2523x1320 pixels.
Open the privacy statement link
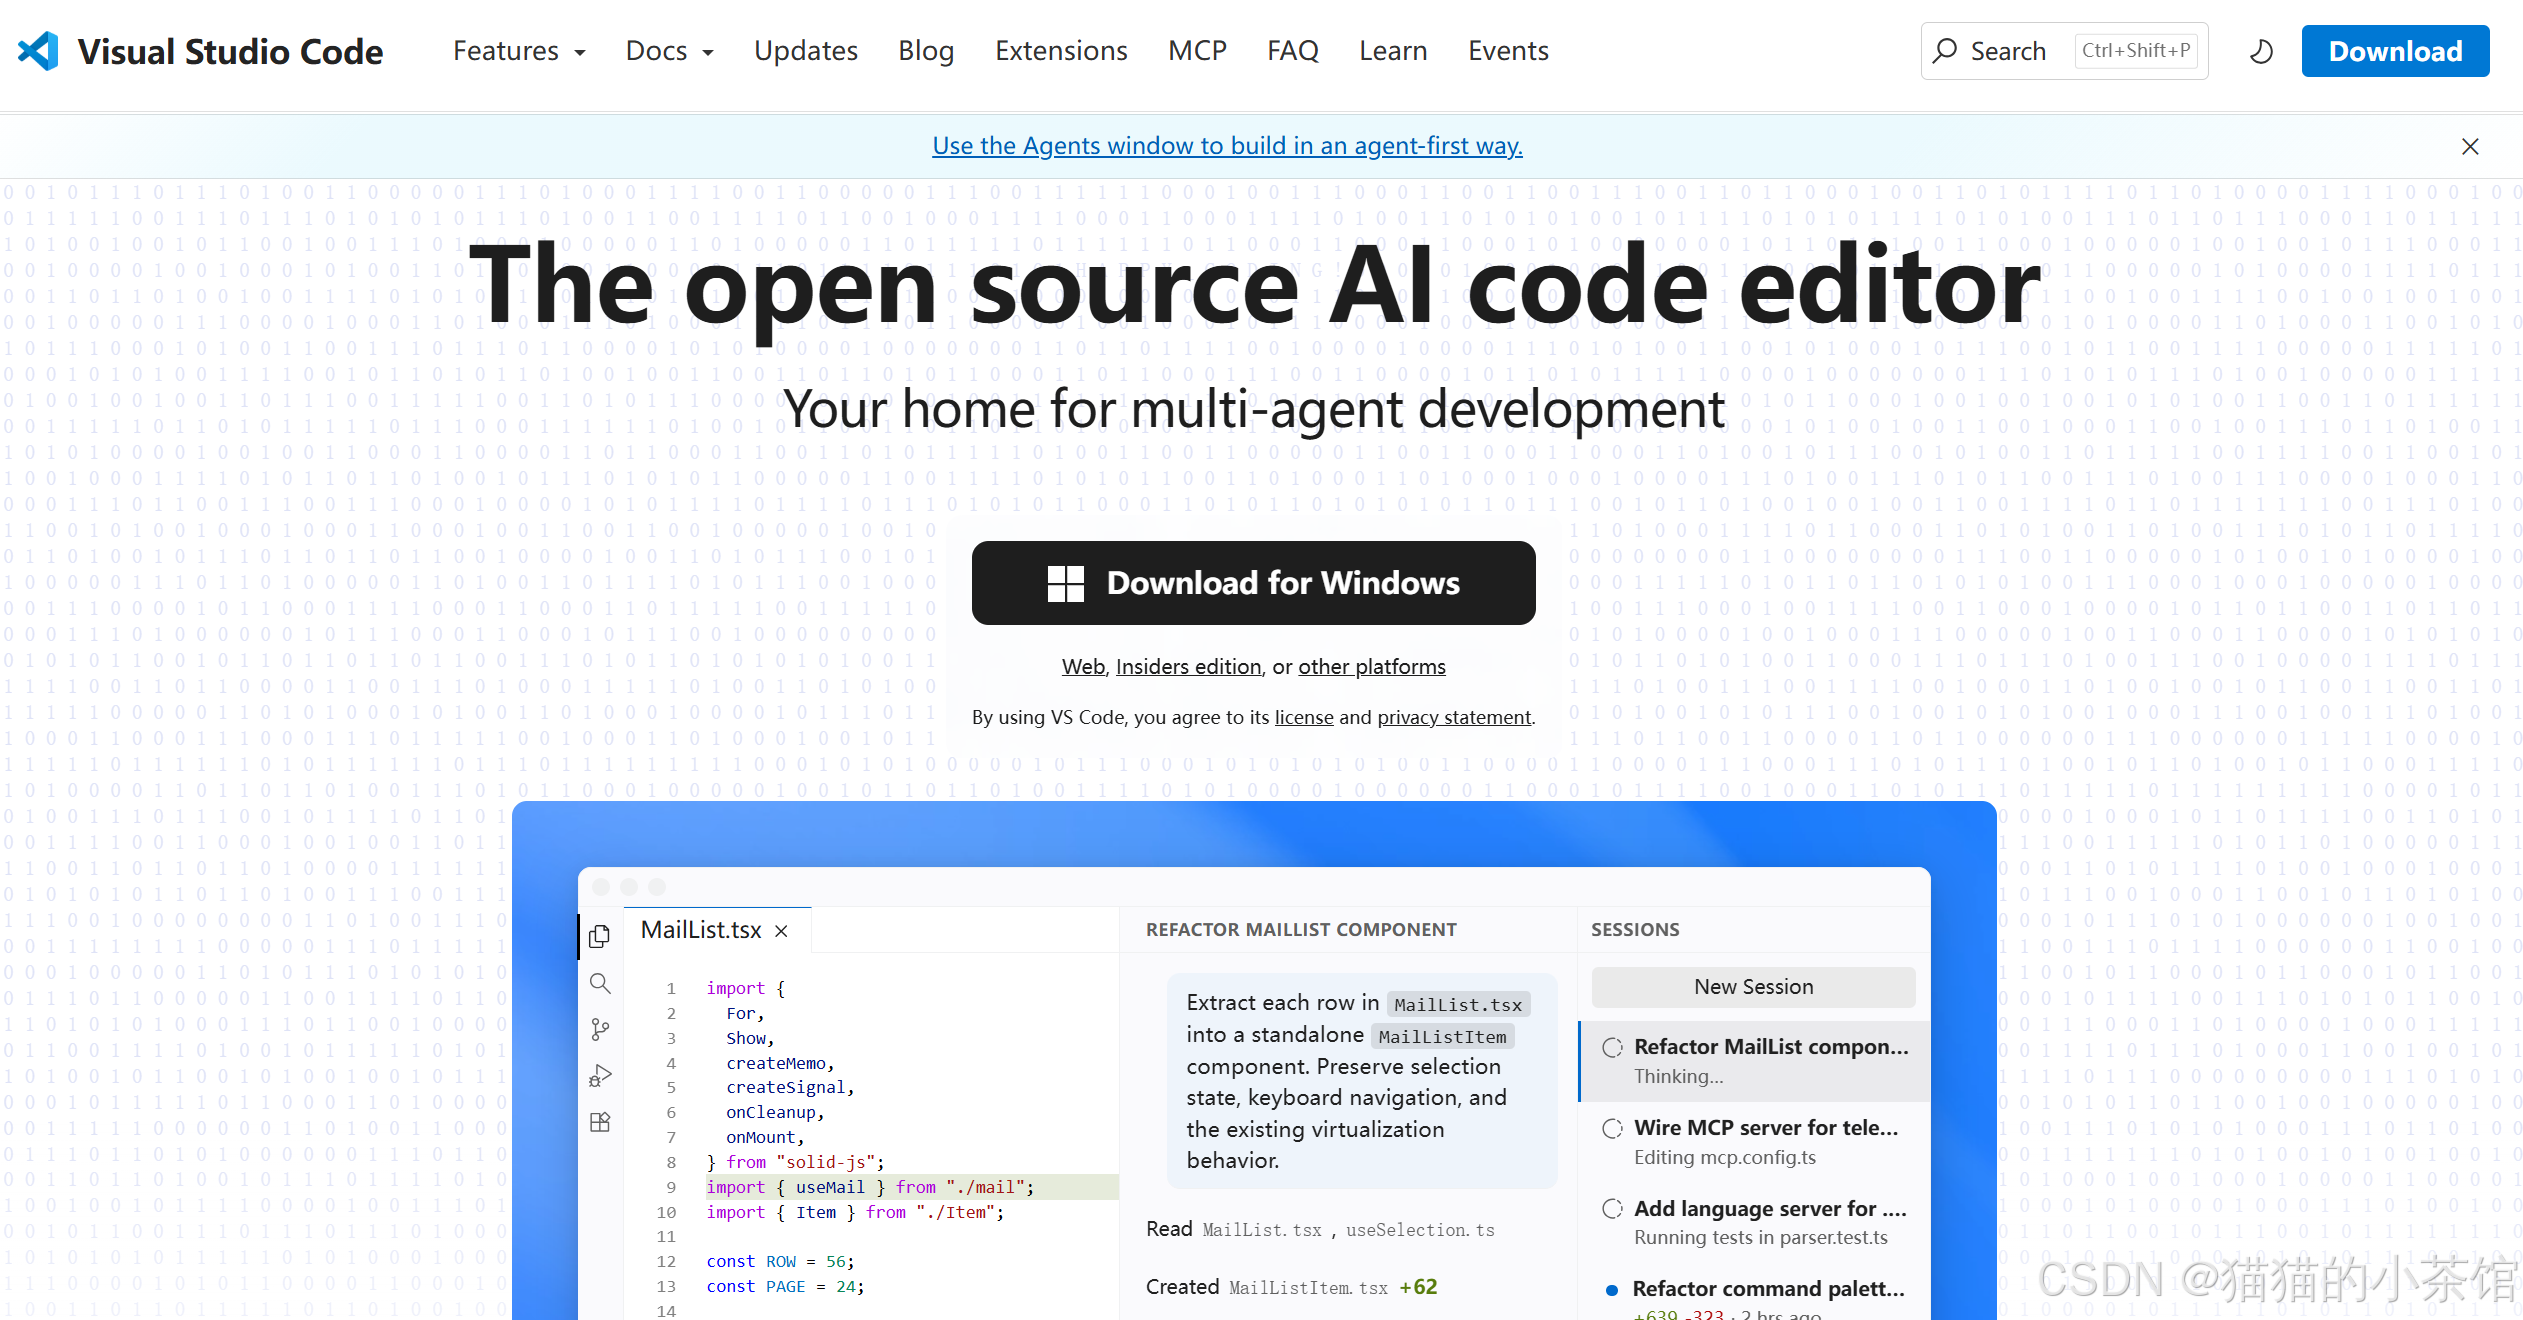(1454, 717)
